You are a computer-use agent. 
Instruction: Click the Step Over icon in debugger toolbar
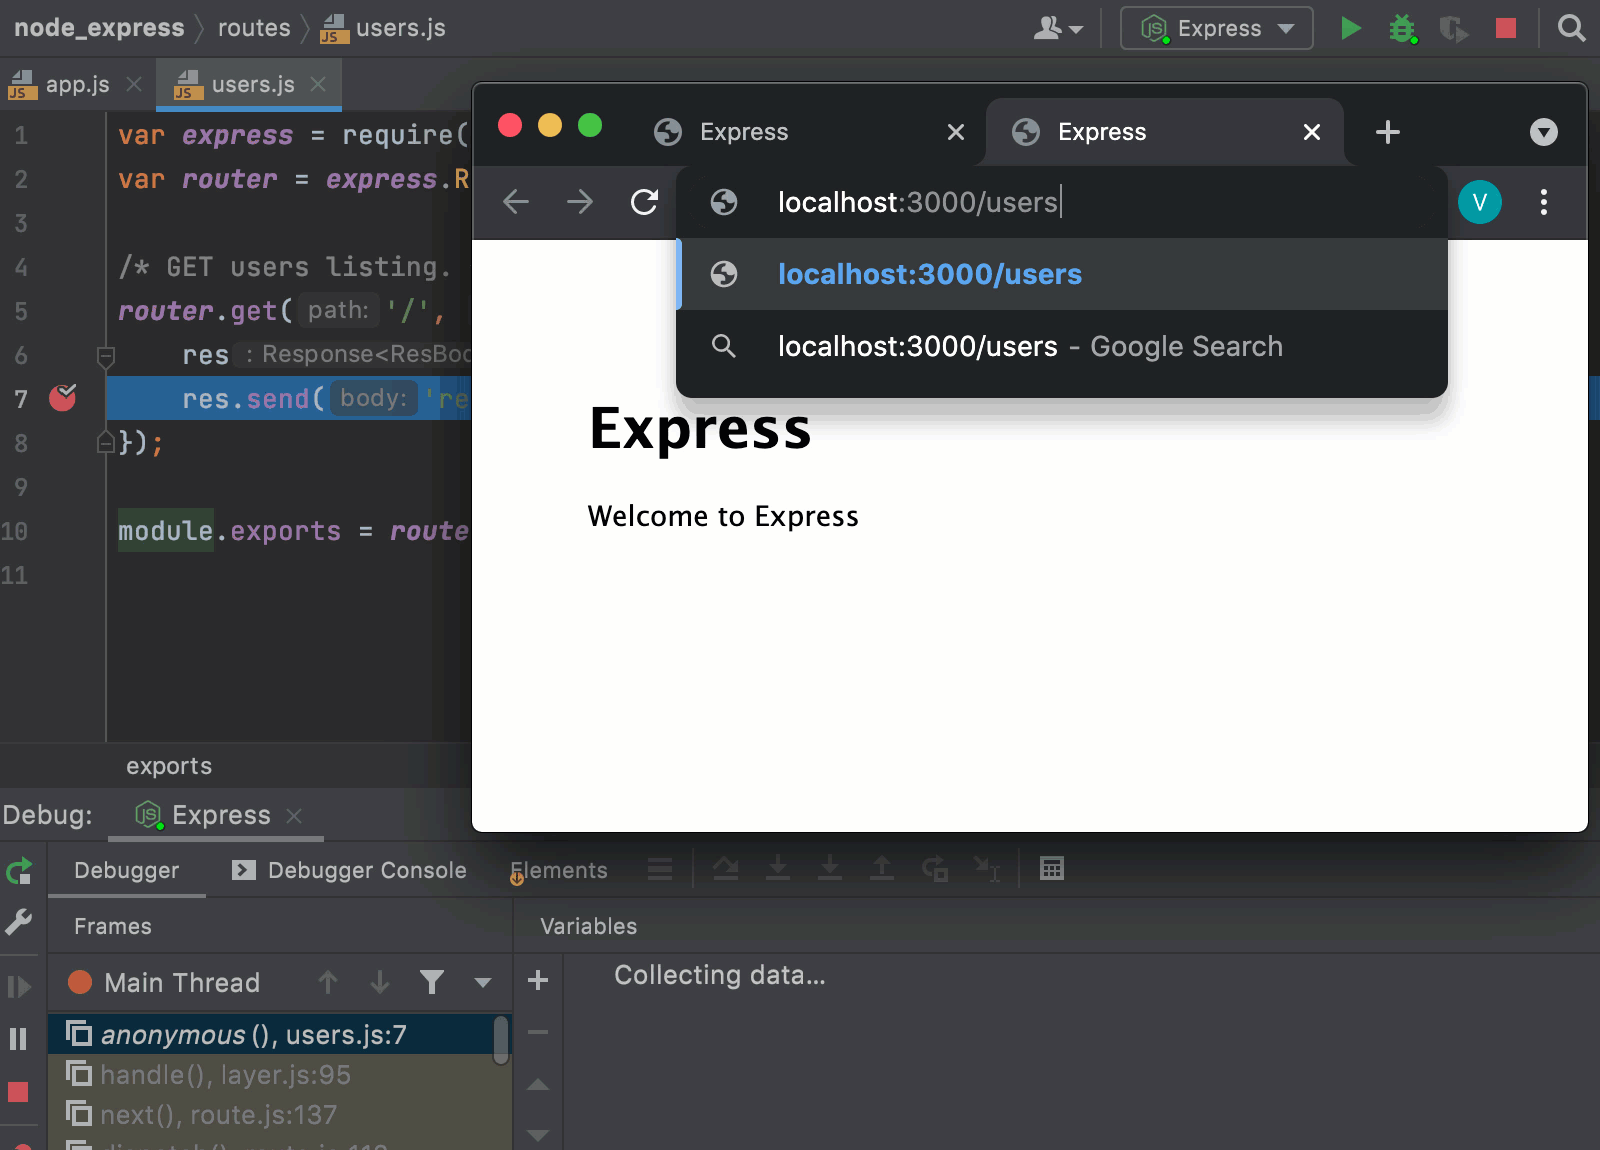(727, 869)
